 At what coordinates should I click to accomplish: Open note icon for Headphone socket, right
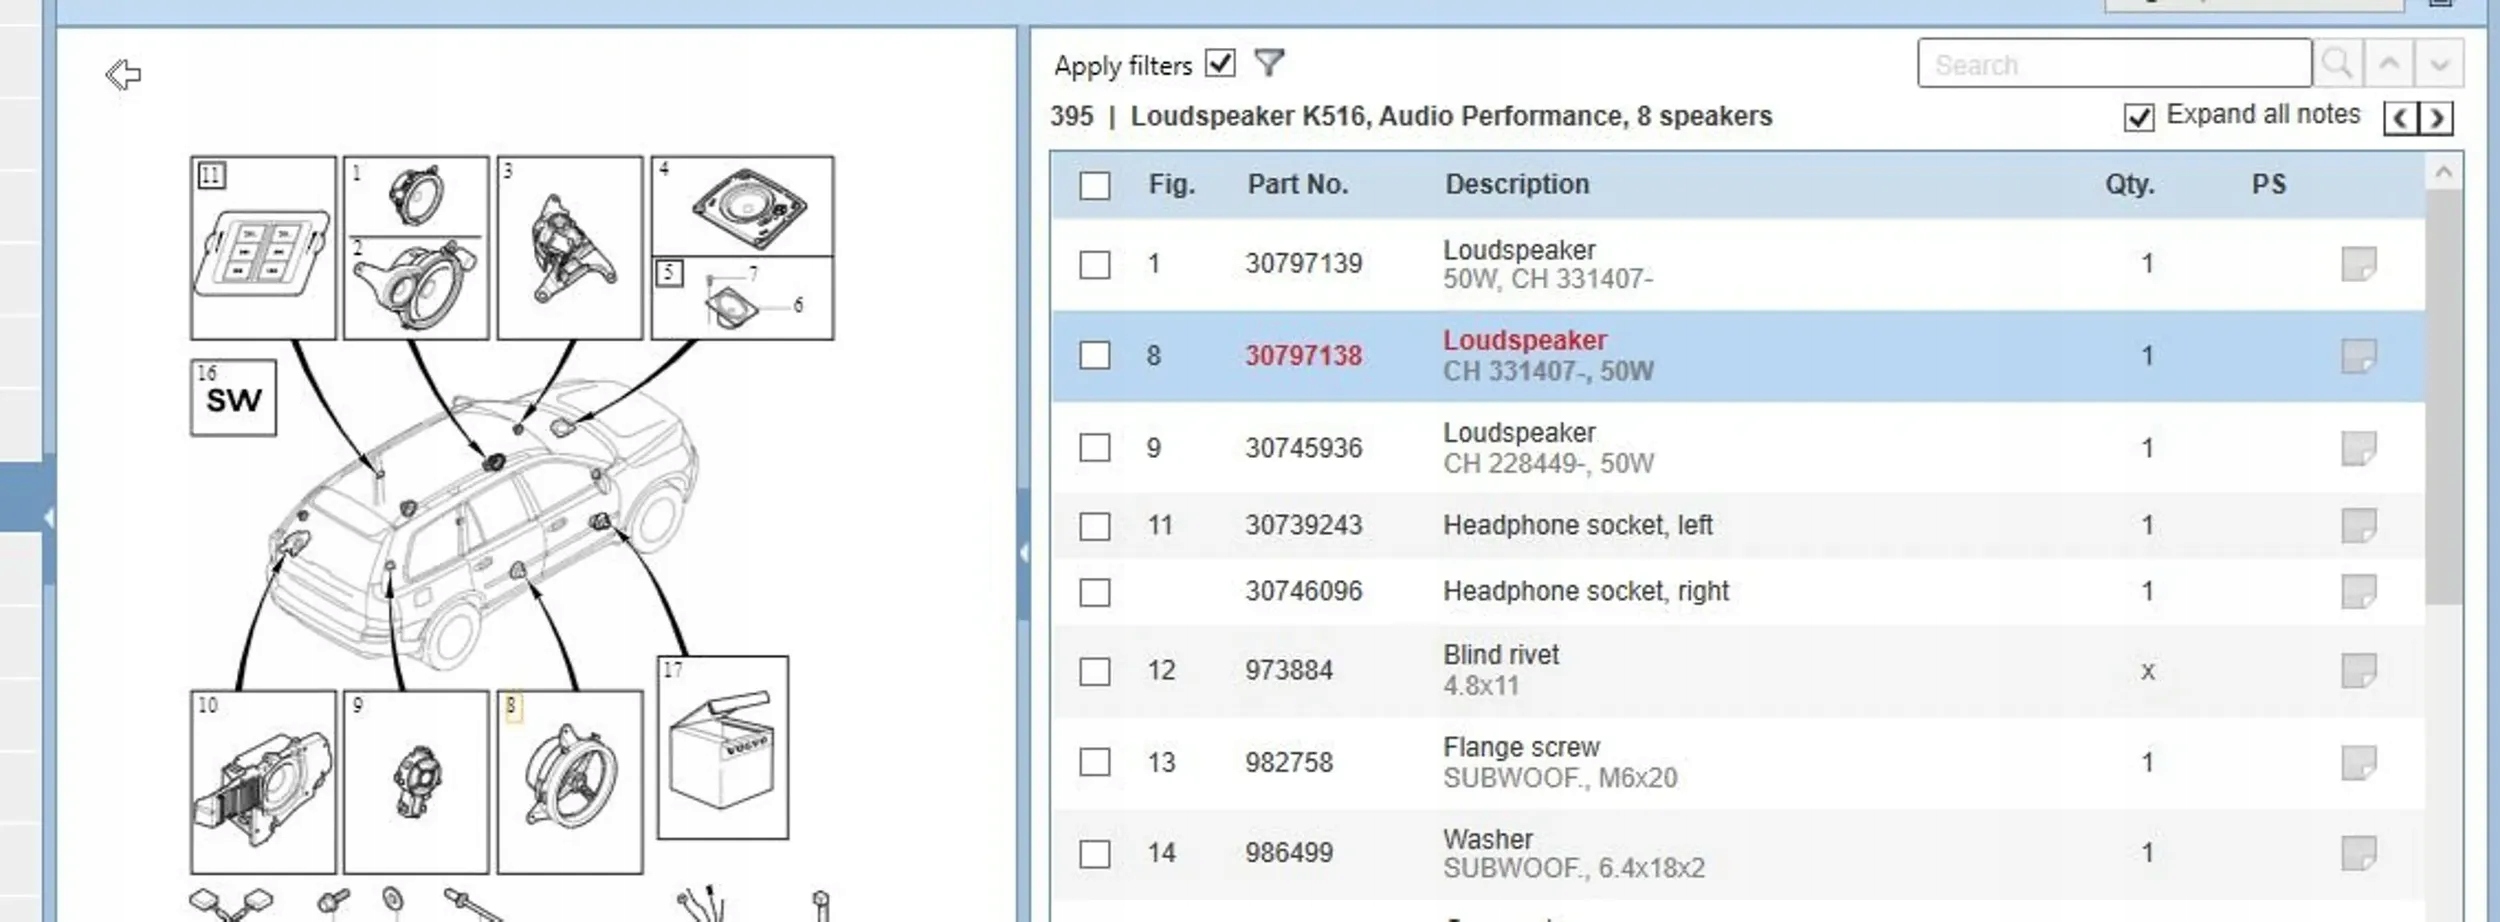(x=2359, y=591)
